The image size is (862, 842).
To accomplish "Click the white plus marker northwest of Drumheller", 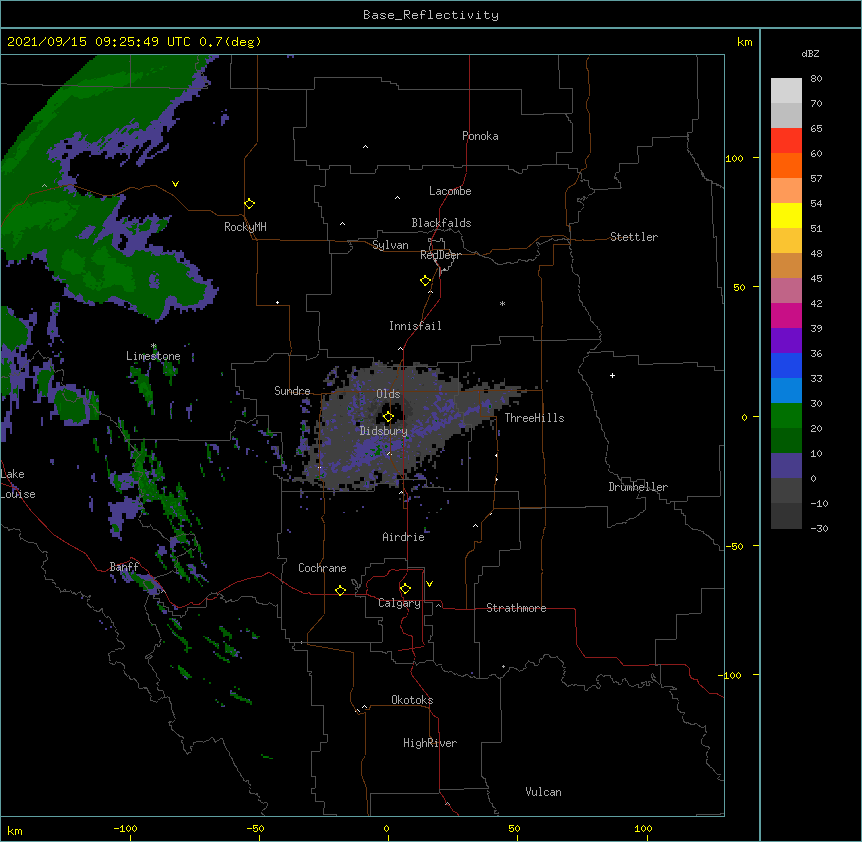I will (612, 375).
